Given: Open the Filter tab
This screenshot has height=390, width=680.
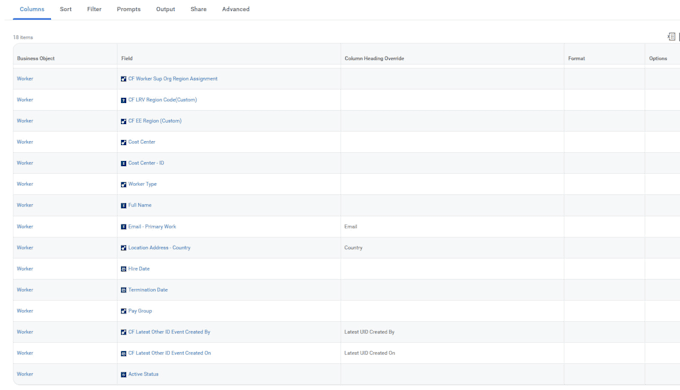Looking at the screenshot, I should 94,9.
